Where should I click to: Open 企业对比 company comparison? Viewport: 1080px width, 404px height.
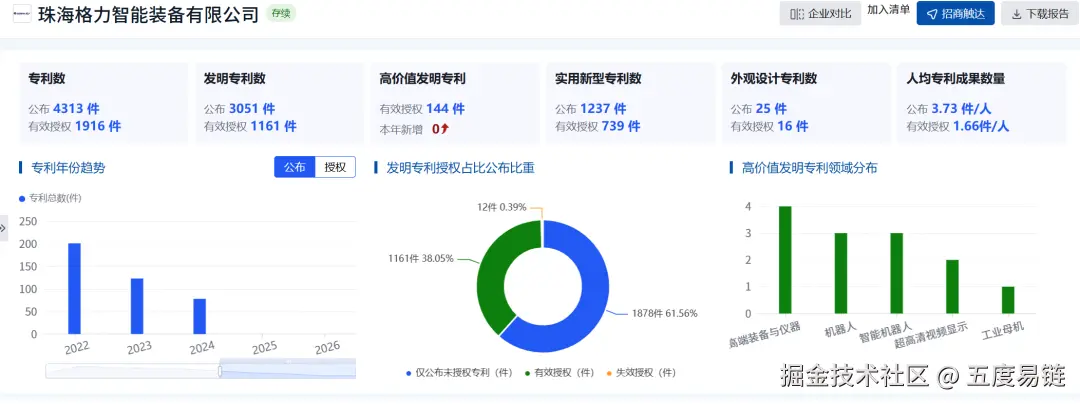pos(820,14)
